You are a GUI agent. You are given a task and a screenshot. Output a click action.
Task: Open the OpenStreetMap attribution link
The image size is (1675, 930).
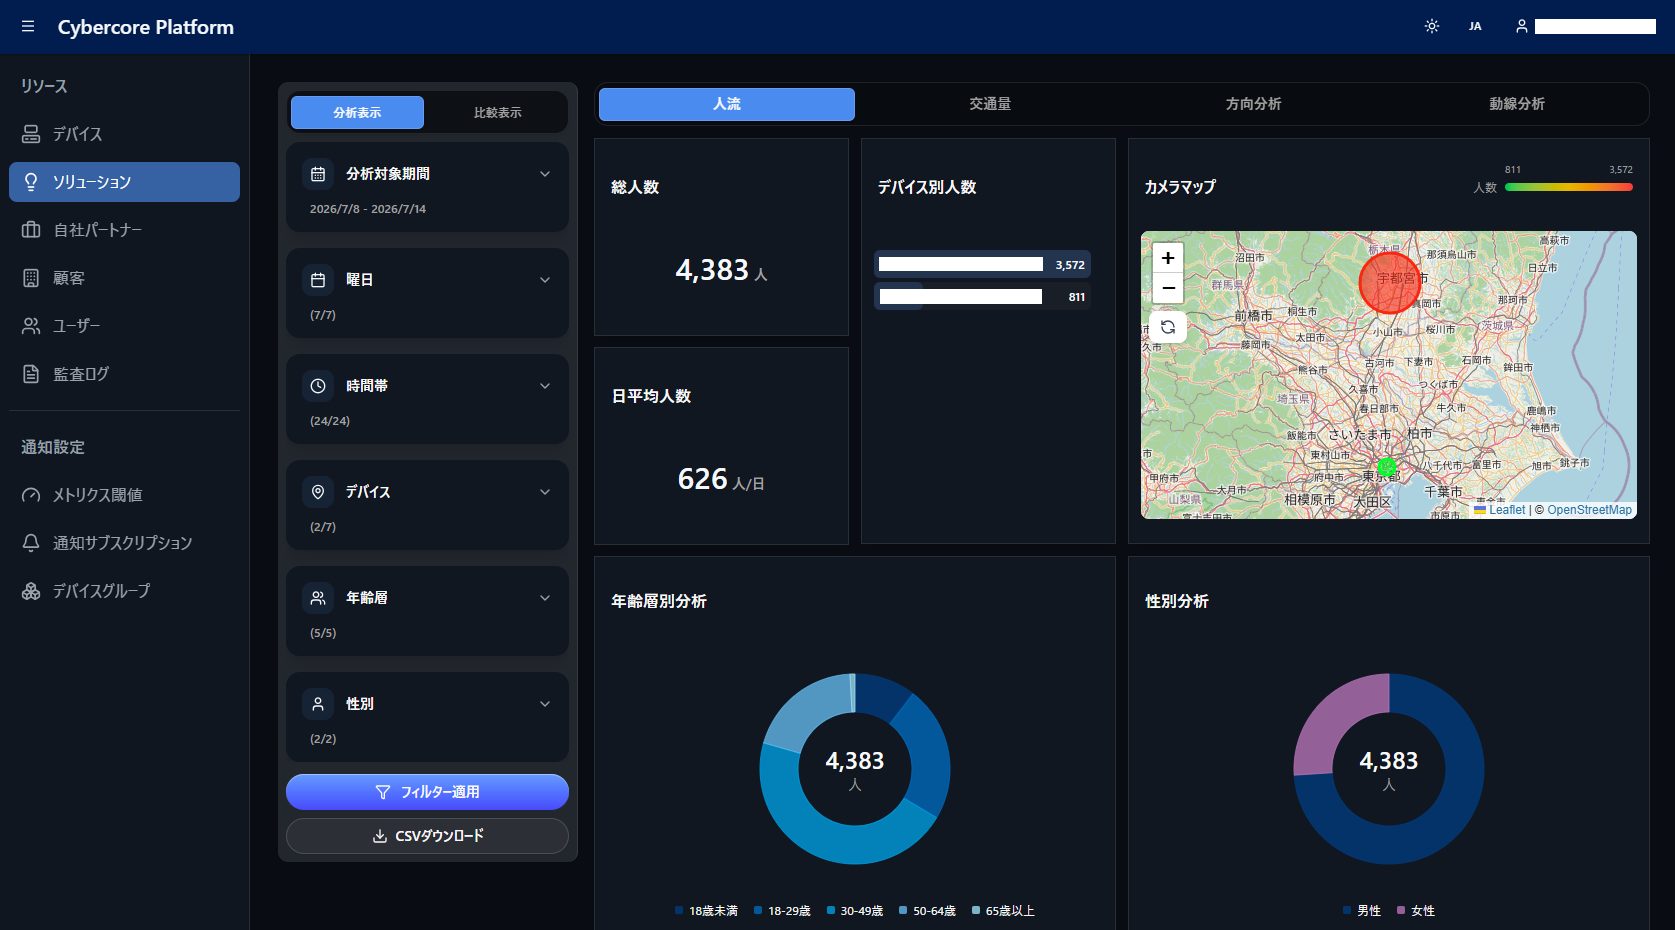(x=1589, y=510)
